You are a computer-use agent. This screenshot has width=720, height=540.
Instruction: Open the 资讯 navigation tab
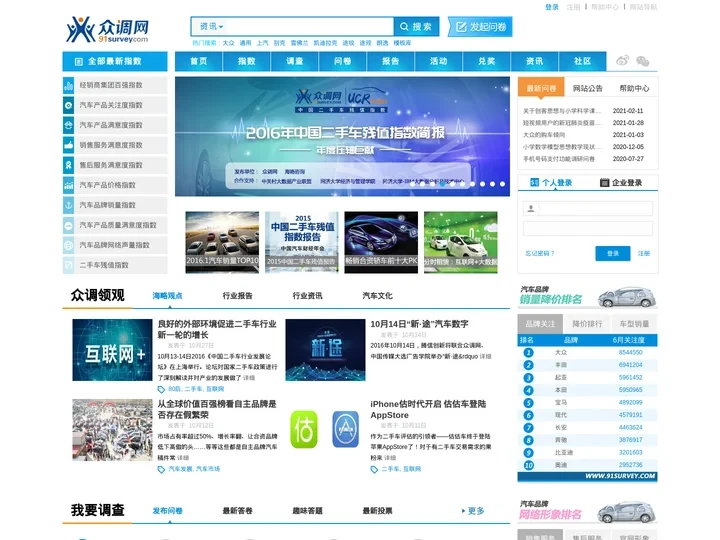[534, 62]
